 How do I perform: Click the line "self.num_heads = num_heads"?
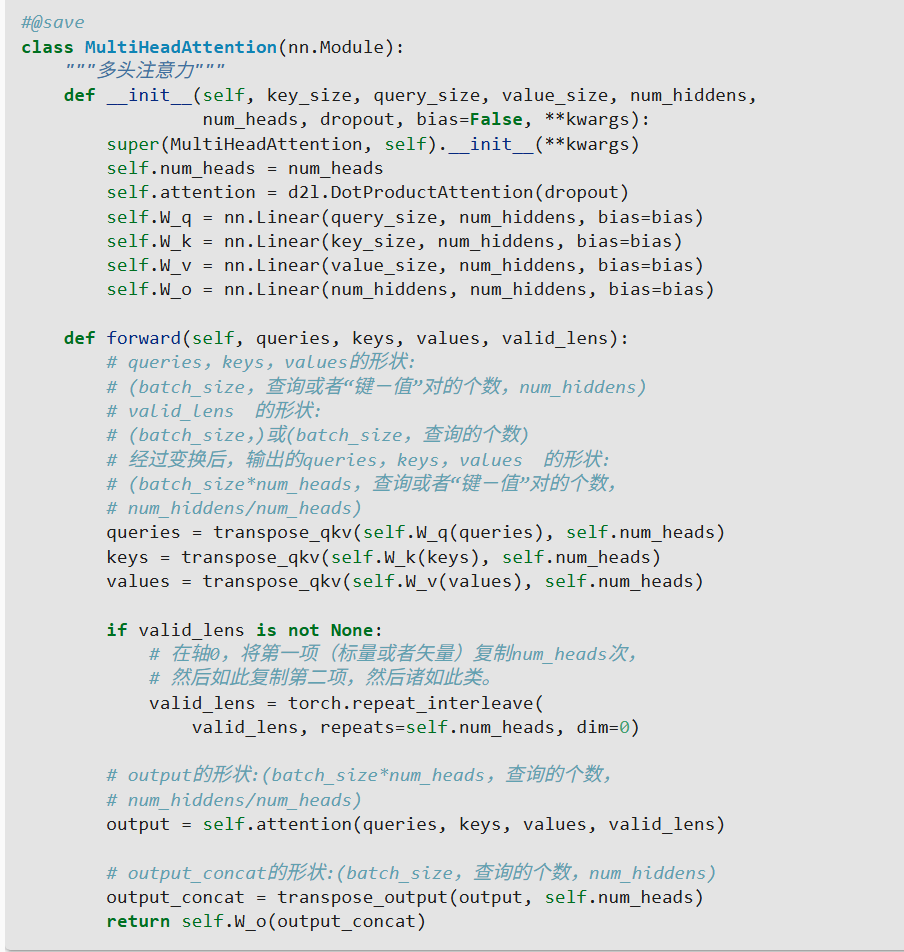click(245, 168)
